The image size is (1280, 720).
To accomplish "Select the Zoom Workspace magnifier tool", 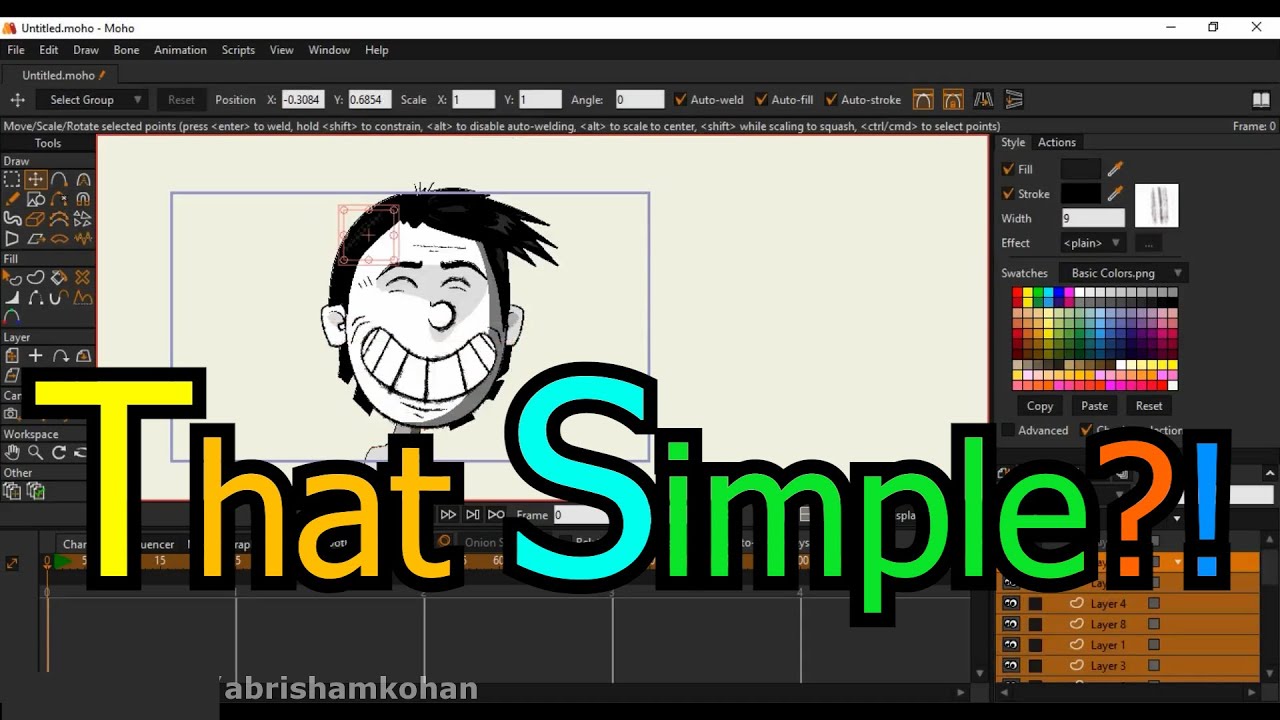I will point(35,453).
